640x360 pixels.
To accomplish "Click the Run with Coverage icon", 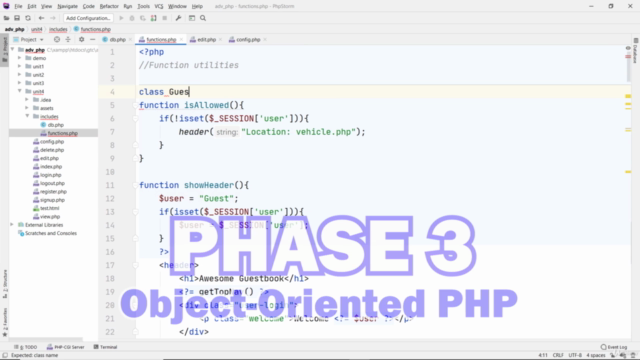I will 142,18.
